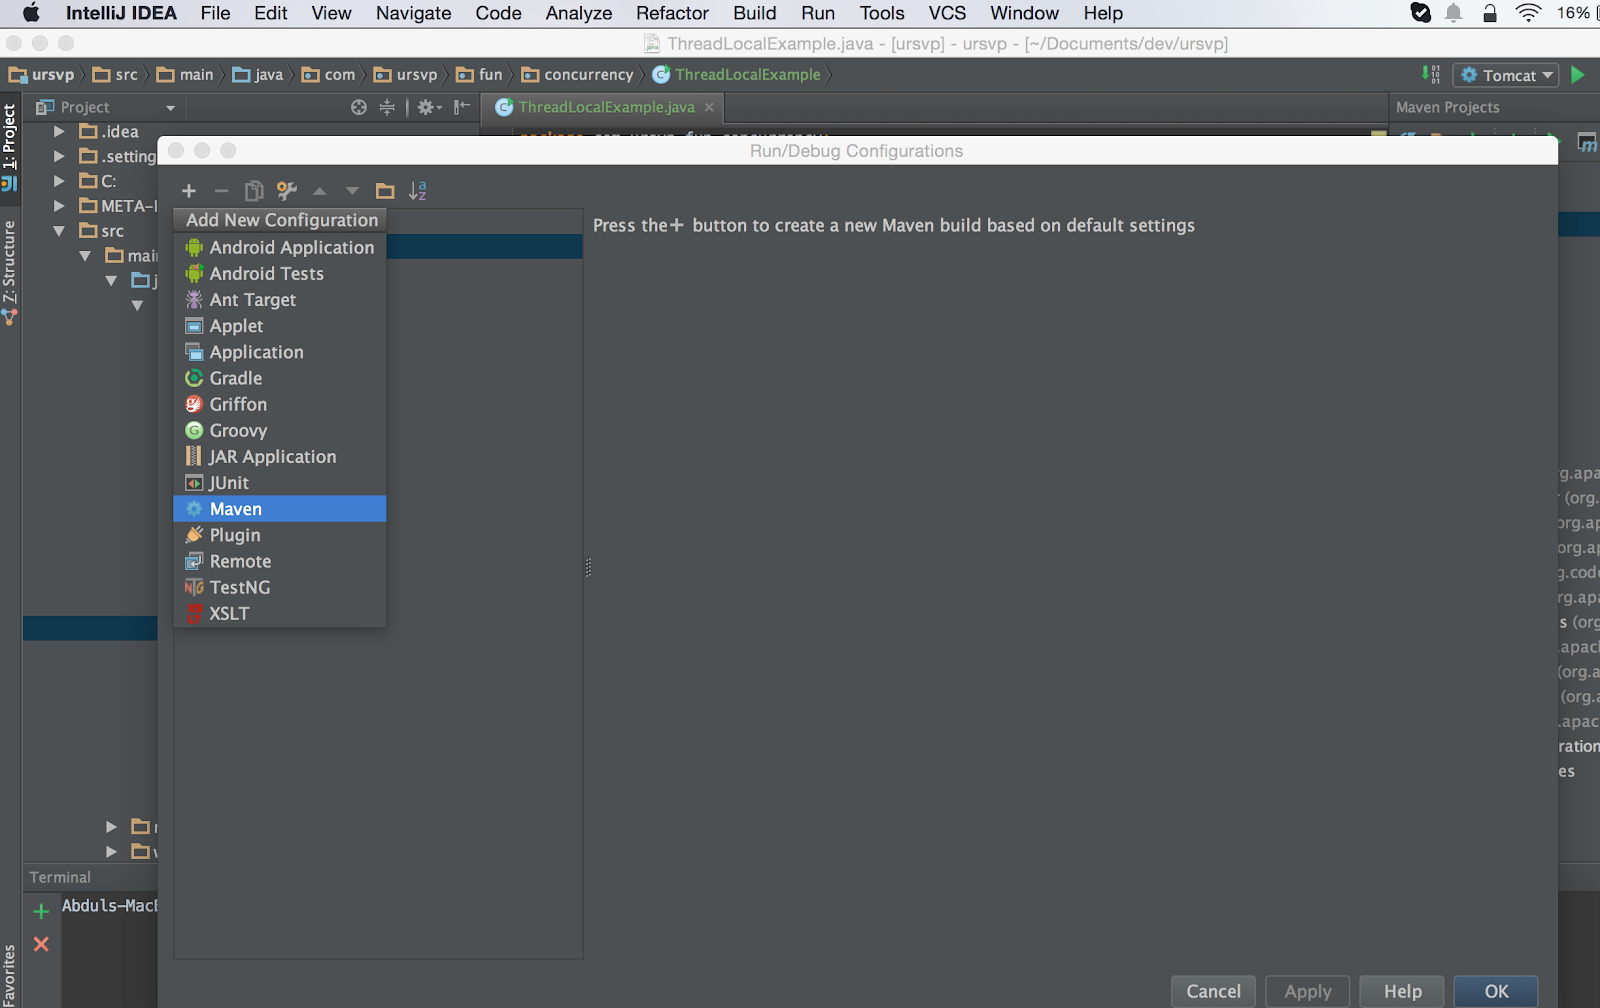Expand the .settings folder
Screen dimensions: 1600x1008
(x=59, y=156)
